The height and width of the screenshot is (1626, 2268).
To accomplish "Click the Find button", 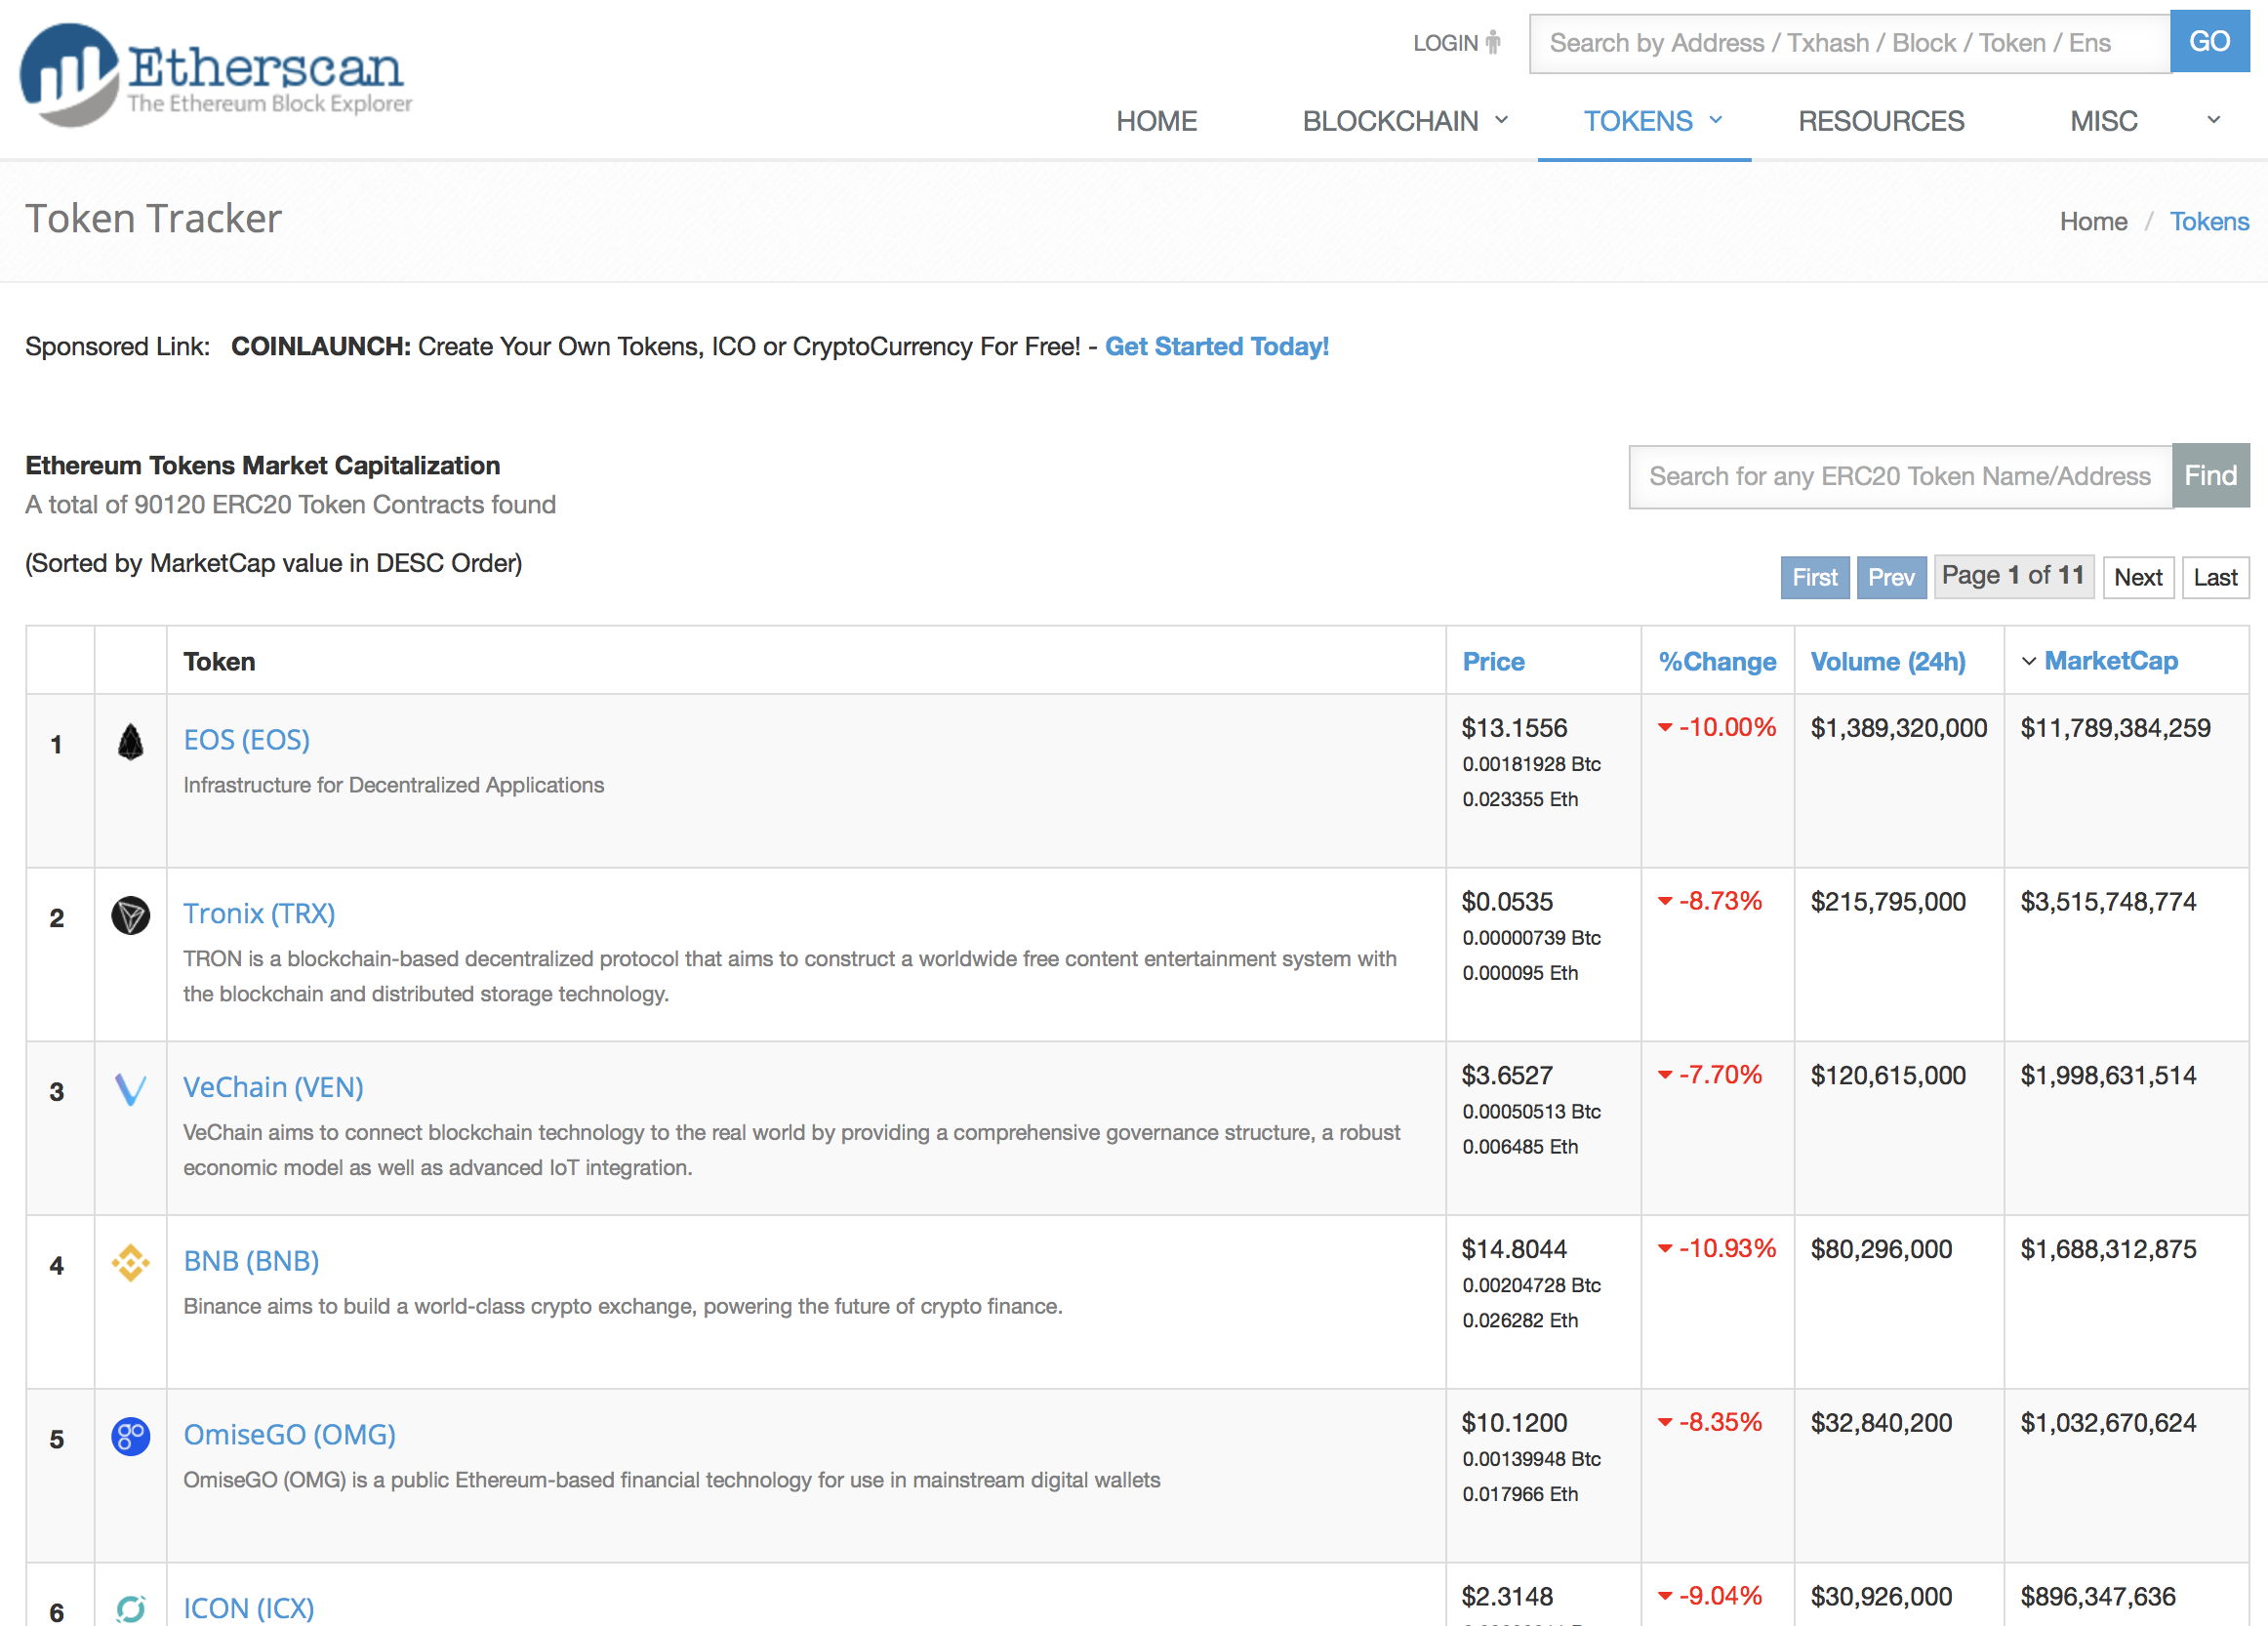I will [x=2211, y=476].
